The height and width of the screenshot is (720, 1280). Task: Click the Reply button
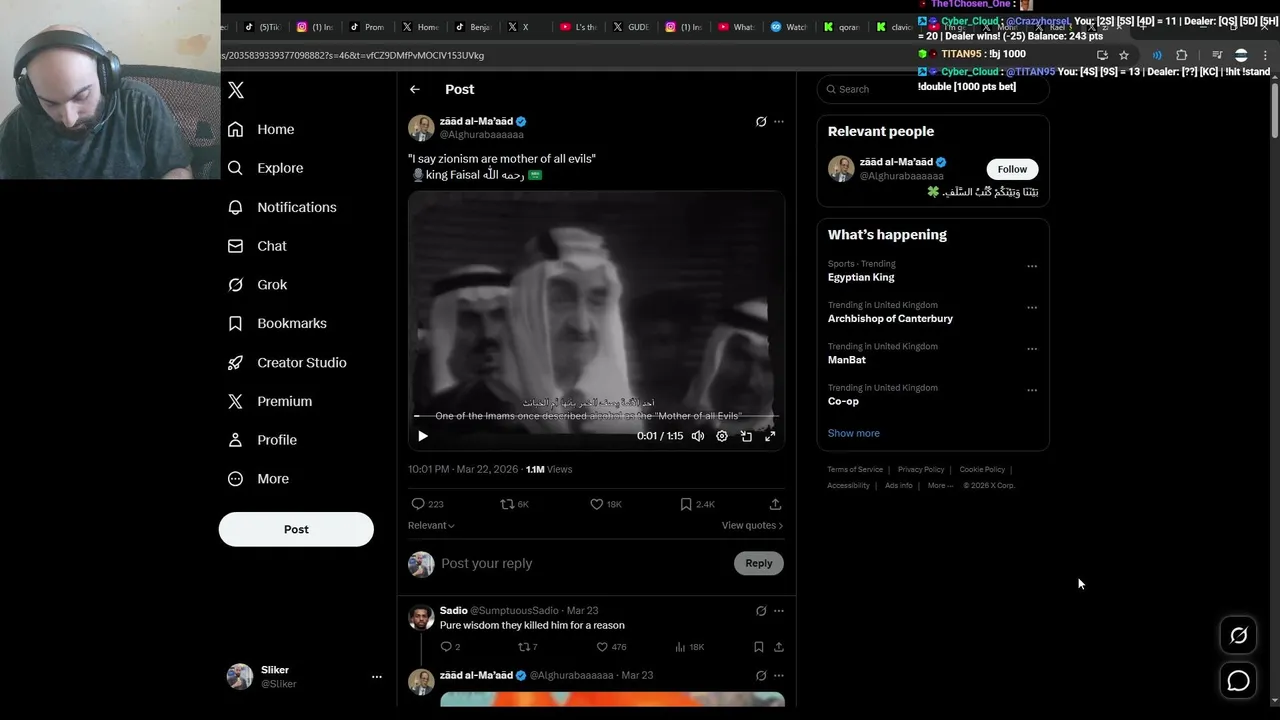tap(759, 563)
